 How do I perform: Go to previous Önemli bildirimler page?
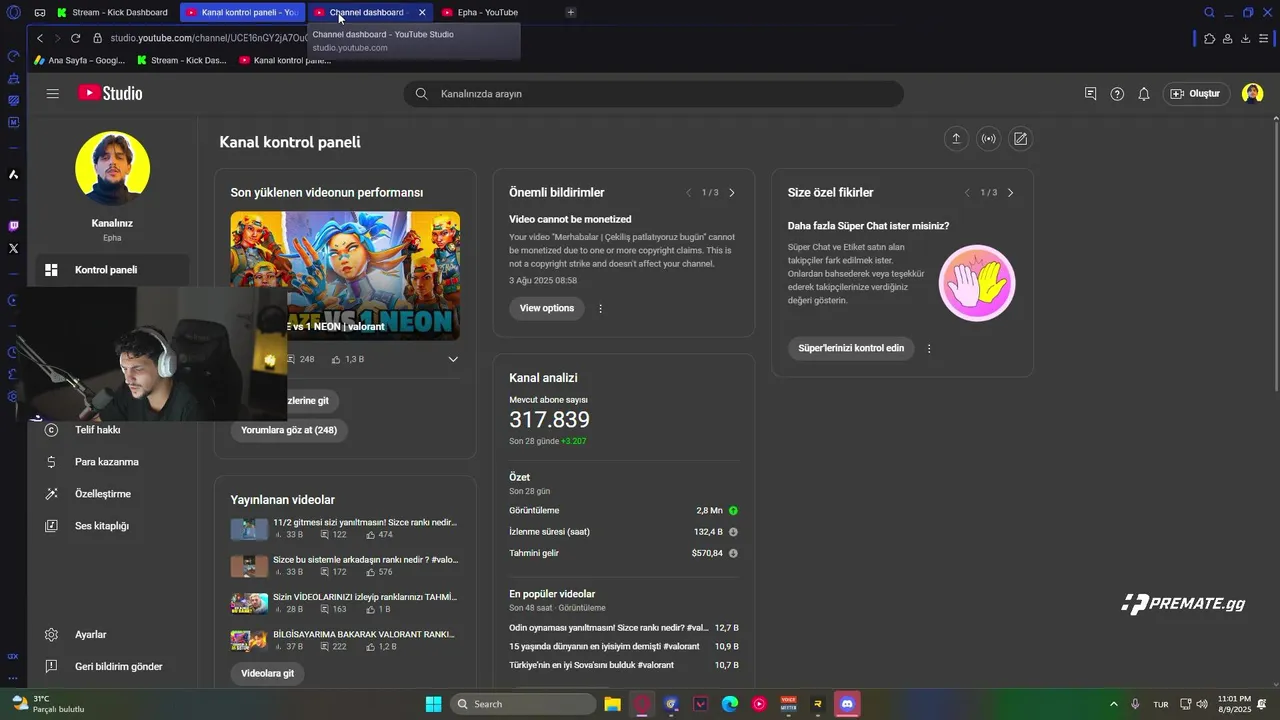(x=688, y=192)
